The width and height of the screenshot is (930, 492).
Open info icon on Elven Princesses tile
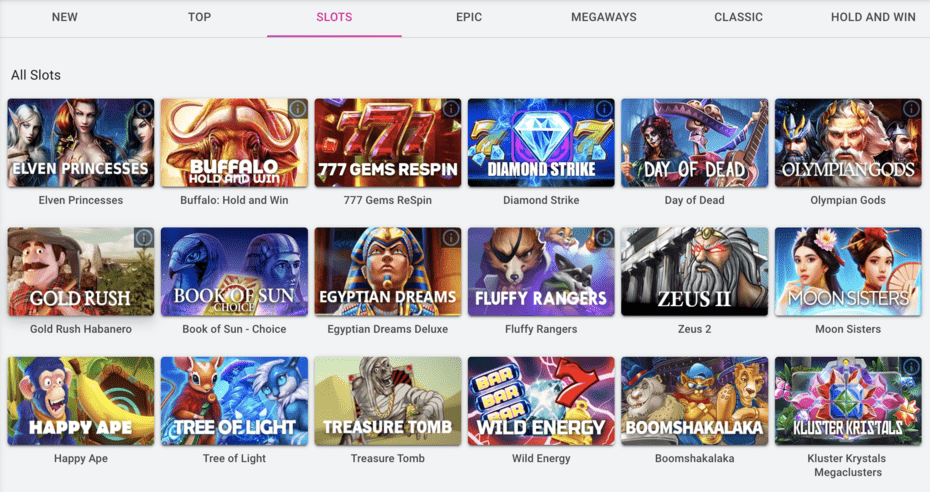click(x=144, y=108)
